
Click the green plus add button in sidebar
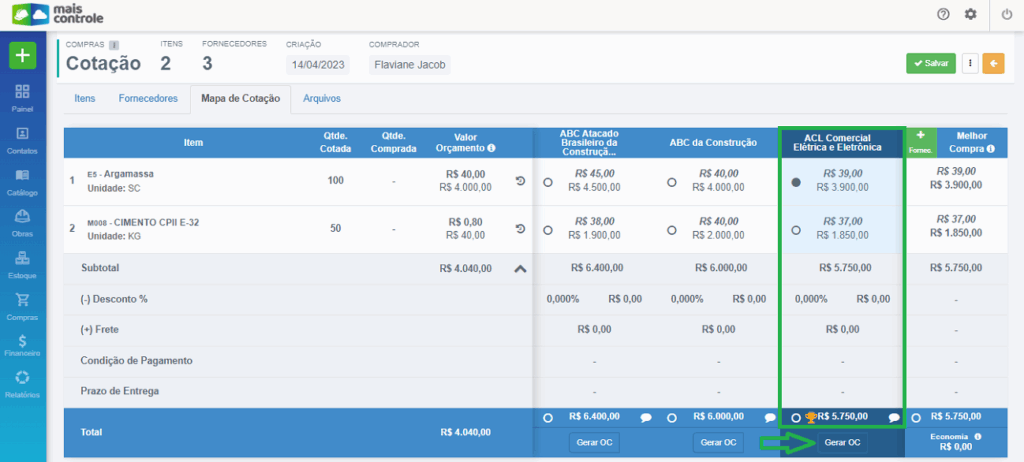(23, 55)
